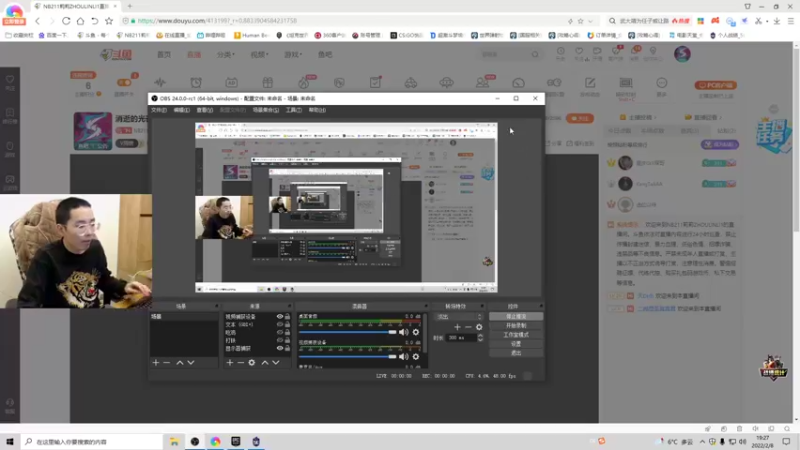Screen dimensions: 800x450
Task: Remove the selected scene with the minus icon
Action: pyautogui.click(x=167, y=362)
